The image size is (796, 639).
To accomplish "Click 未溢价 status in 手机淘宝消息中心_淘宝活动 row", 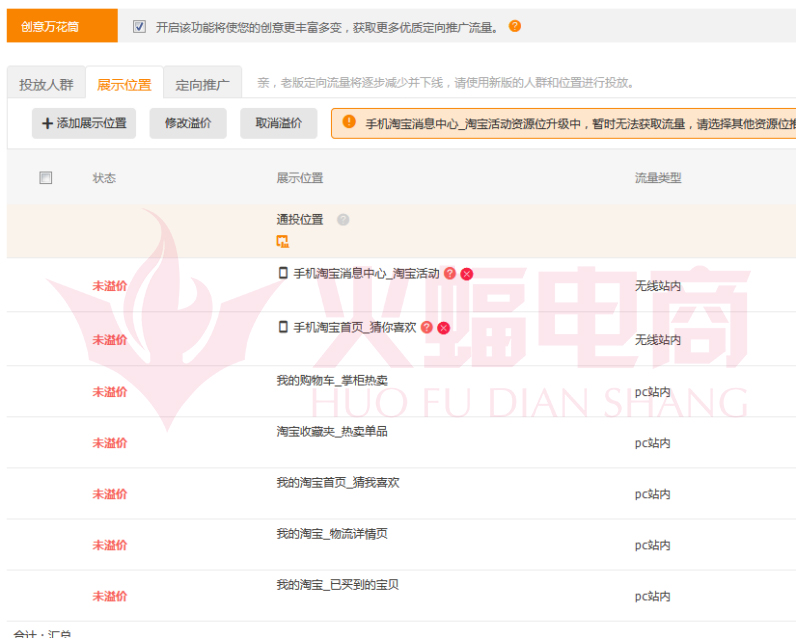I will click(110, 286).
